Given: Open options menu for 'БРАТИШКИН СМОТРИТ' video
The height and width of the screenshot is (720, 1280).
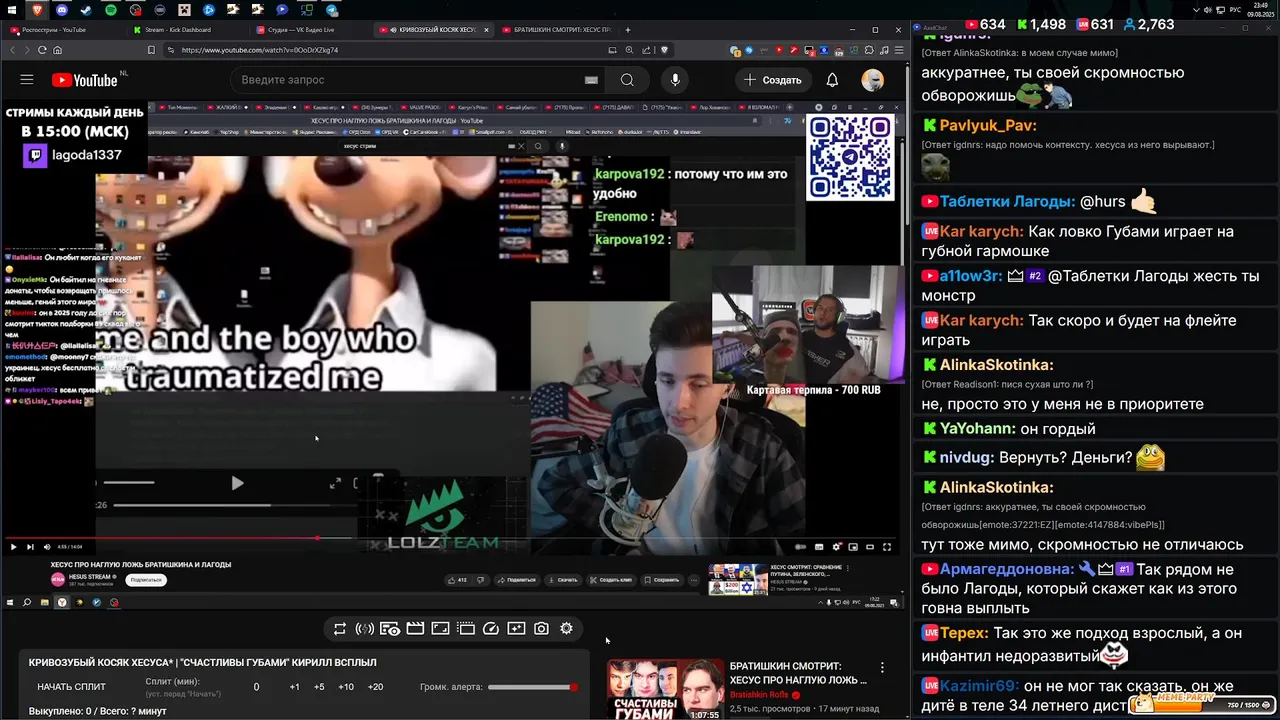Looking at the screenshot, I should pyautogui.click(x=882, y=667).
